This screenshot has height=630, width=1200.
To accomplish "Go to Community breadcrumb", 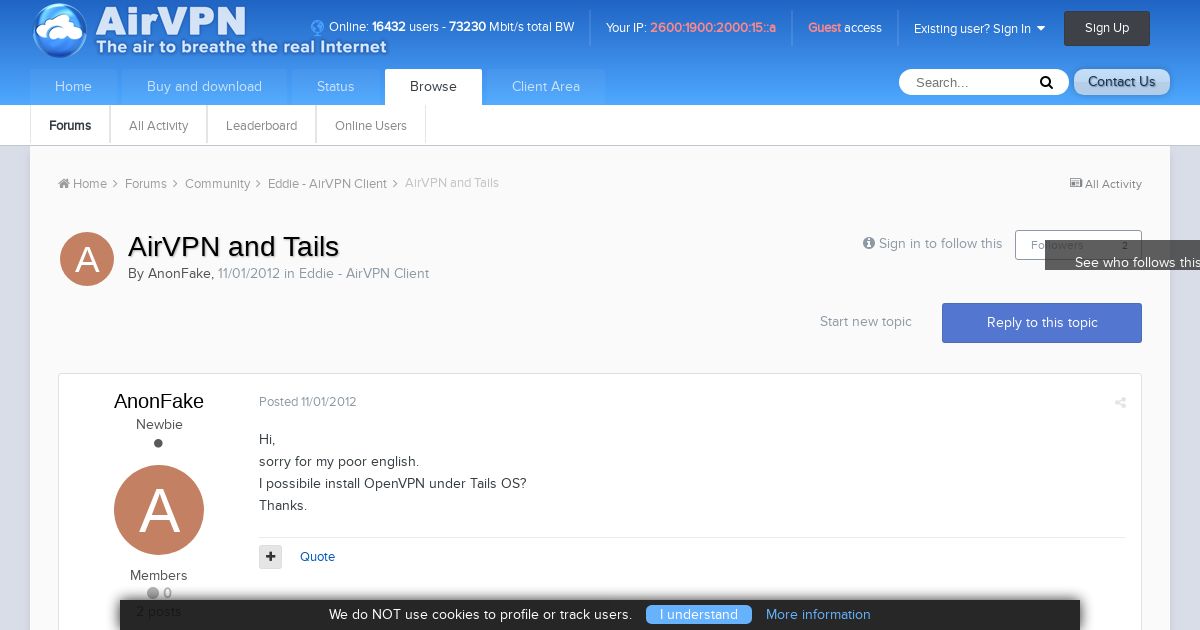I will 217,184.
